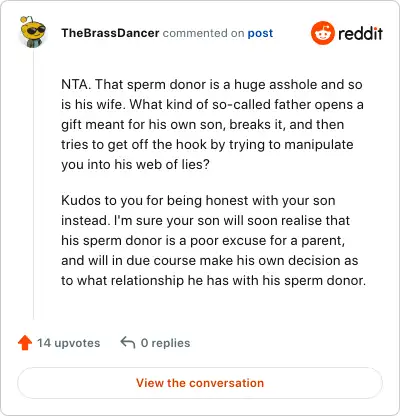The width and height of the screenshot is (400, 416).
Task: Click the reply arrow icon
Action: (x=128, y=342)
